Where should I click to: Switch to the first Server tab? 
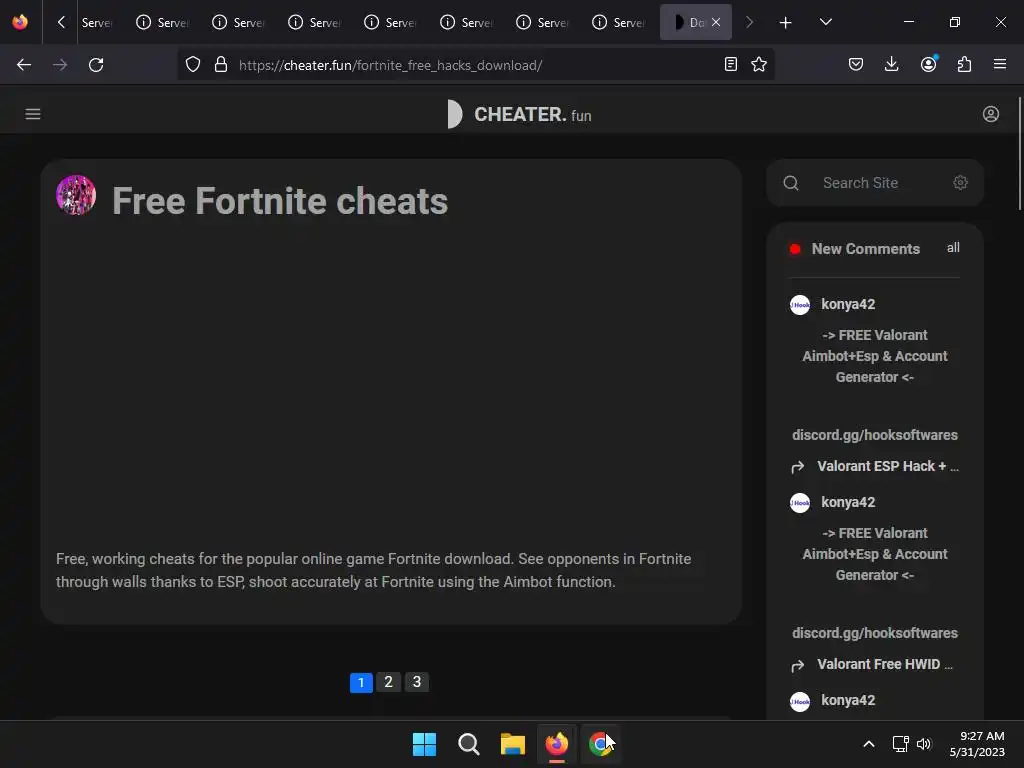pos(97,22)
